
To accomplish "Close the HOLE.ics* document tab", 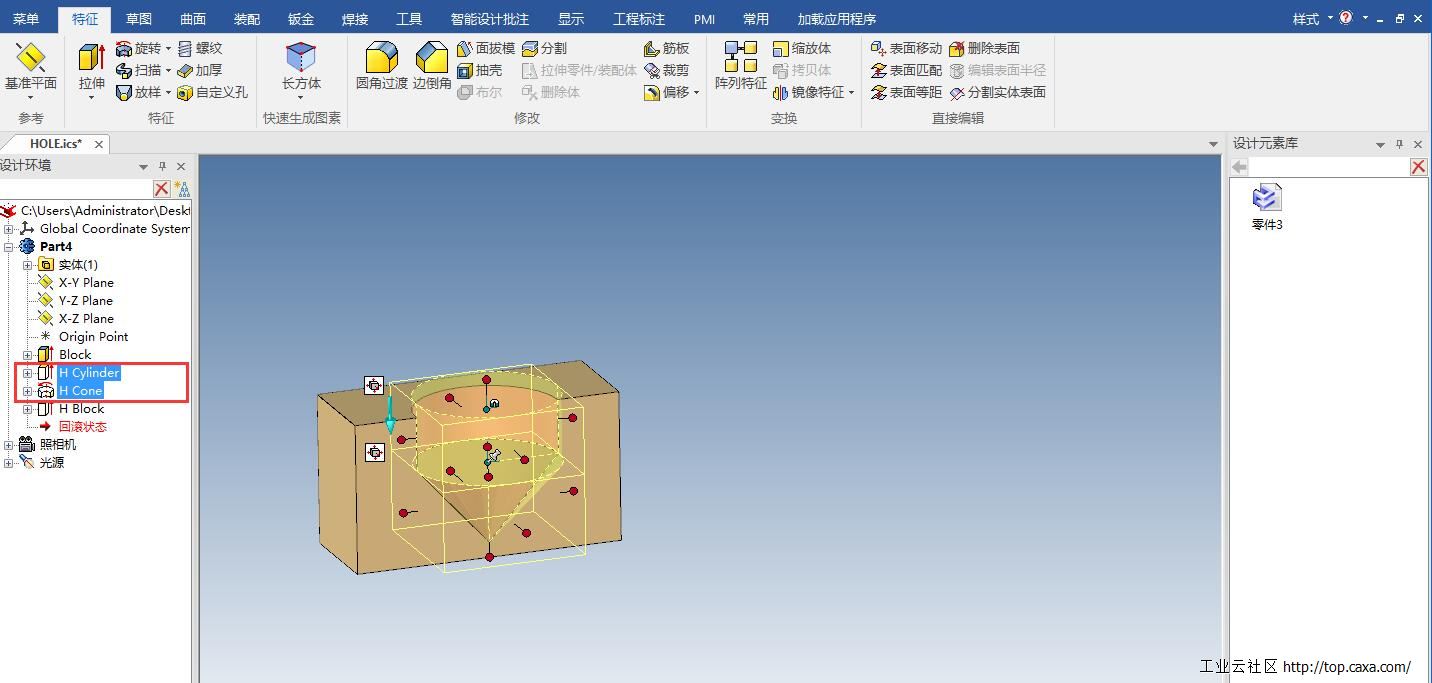I will click(99, 145).
